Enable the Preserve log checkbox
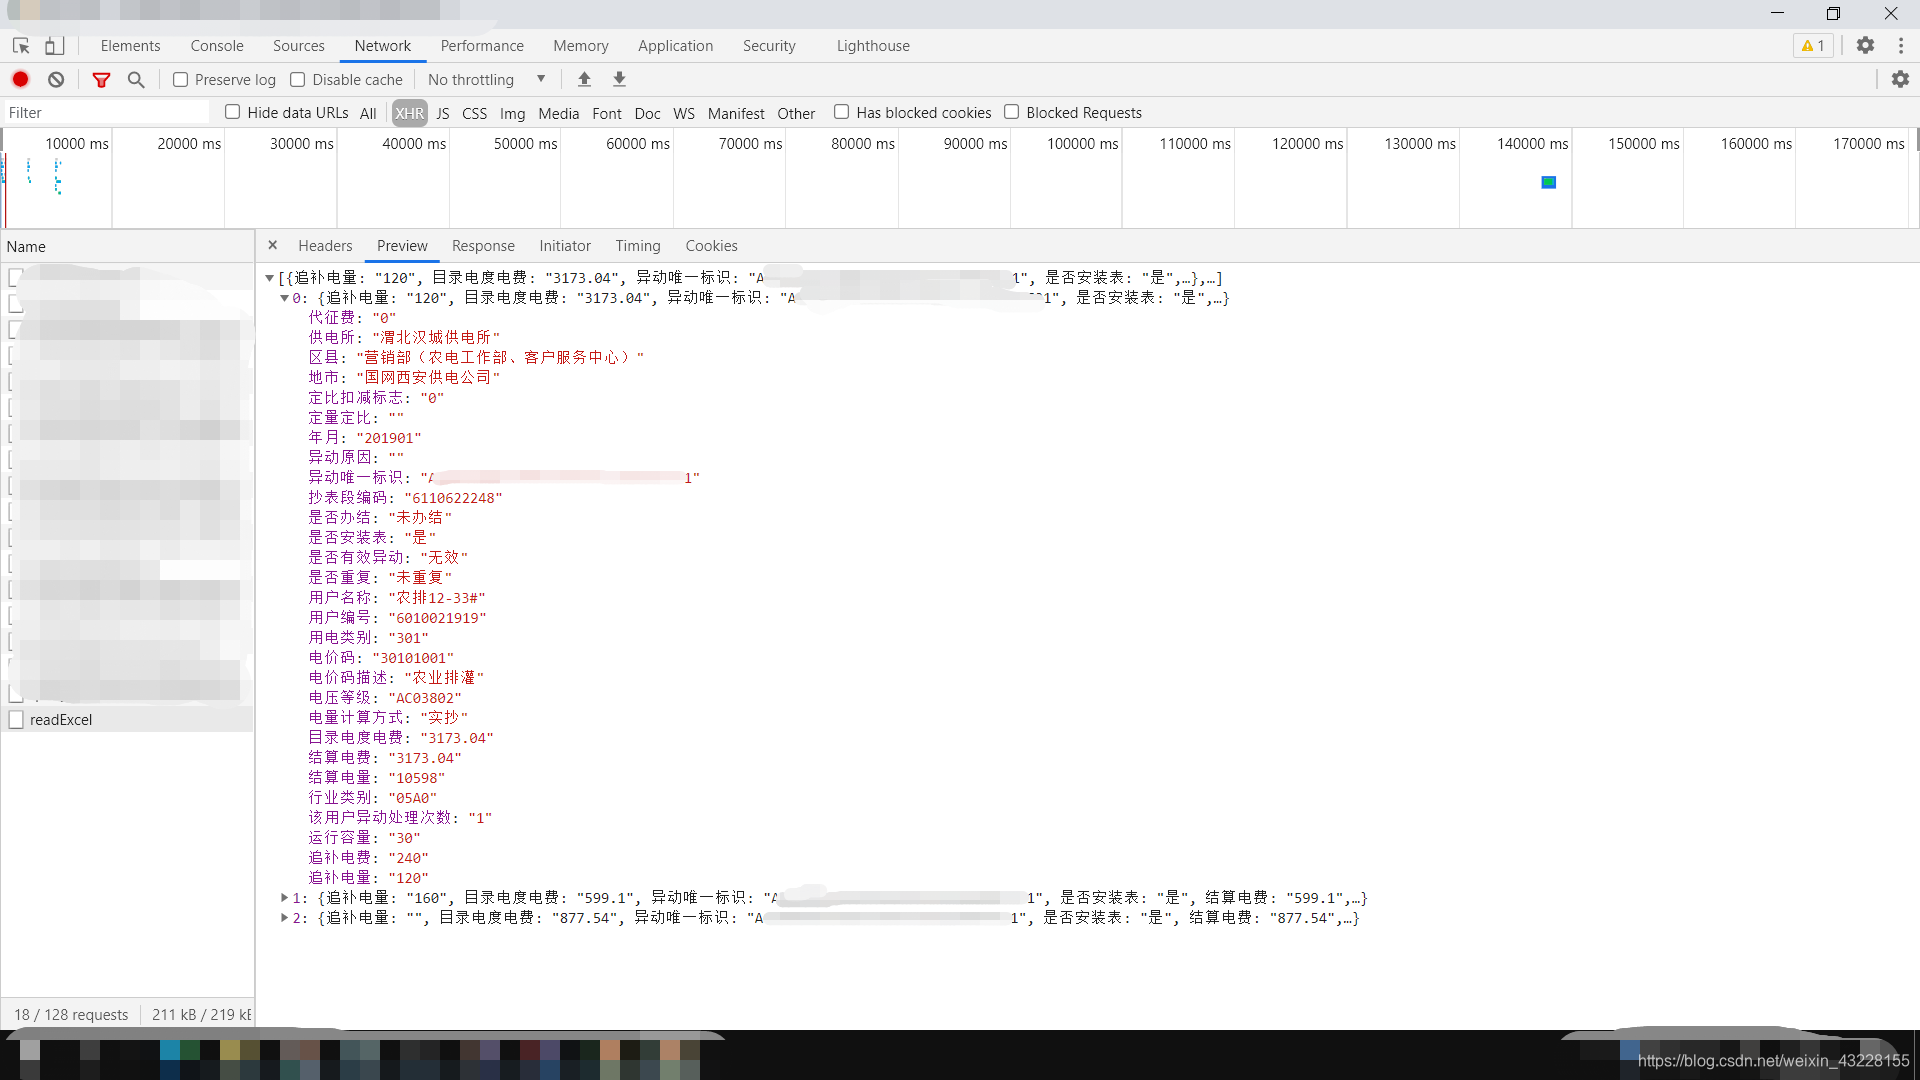 (181, 79)
